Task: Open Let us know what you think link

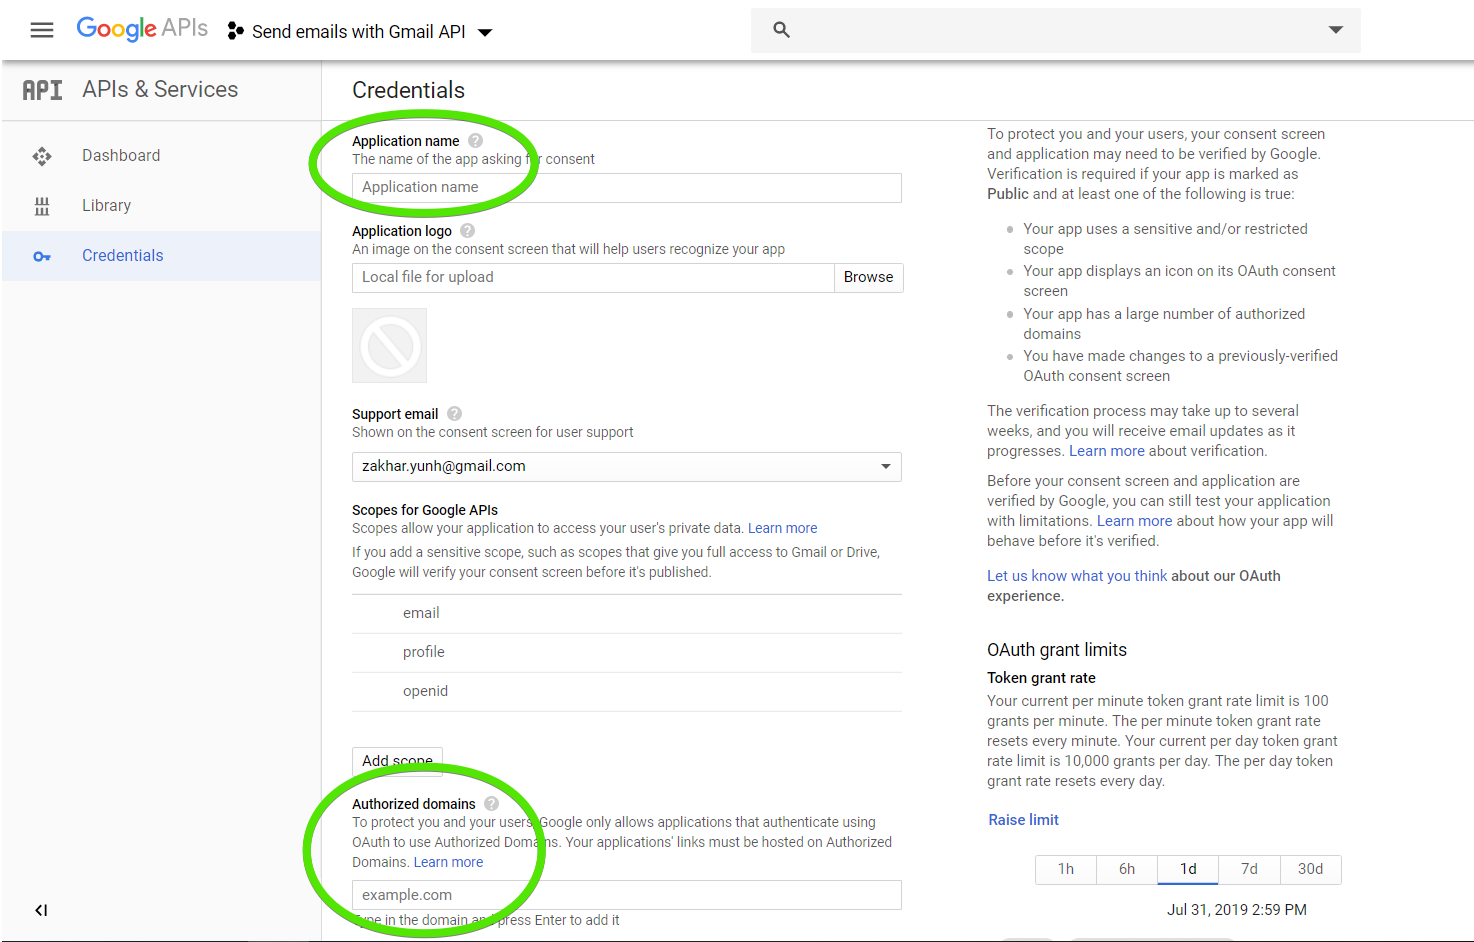Action: (1077, 576)
